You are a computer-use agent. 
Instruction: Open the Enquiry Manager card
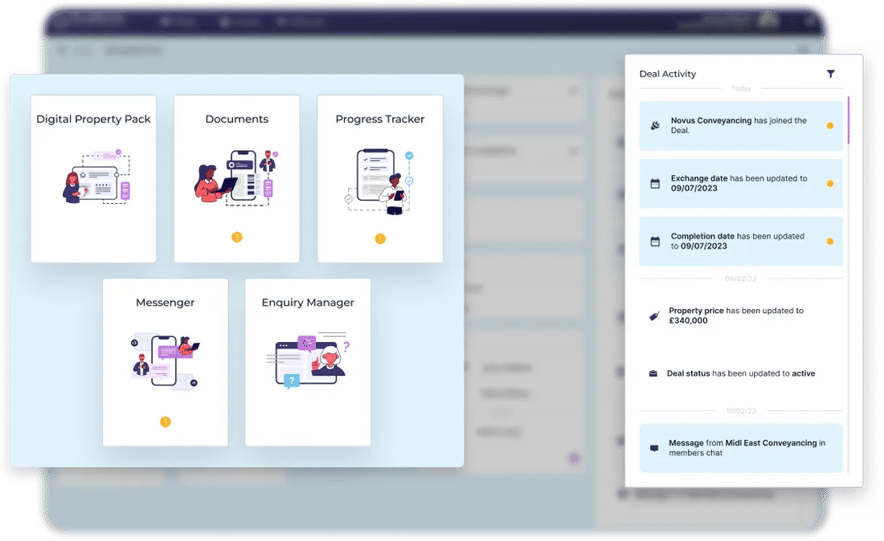coord(308,362)
